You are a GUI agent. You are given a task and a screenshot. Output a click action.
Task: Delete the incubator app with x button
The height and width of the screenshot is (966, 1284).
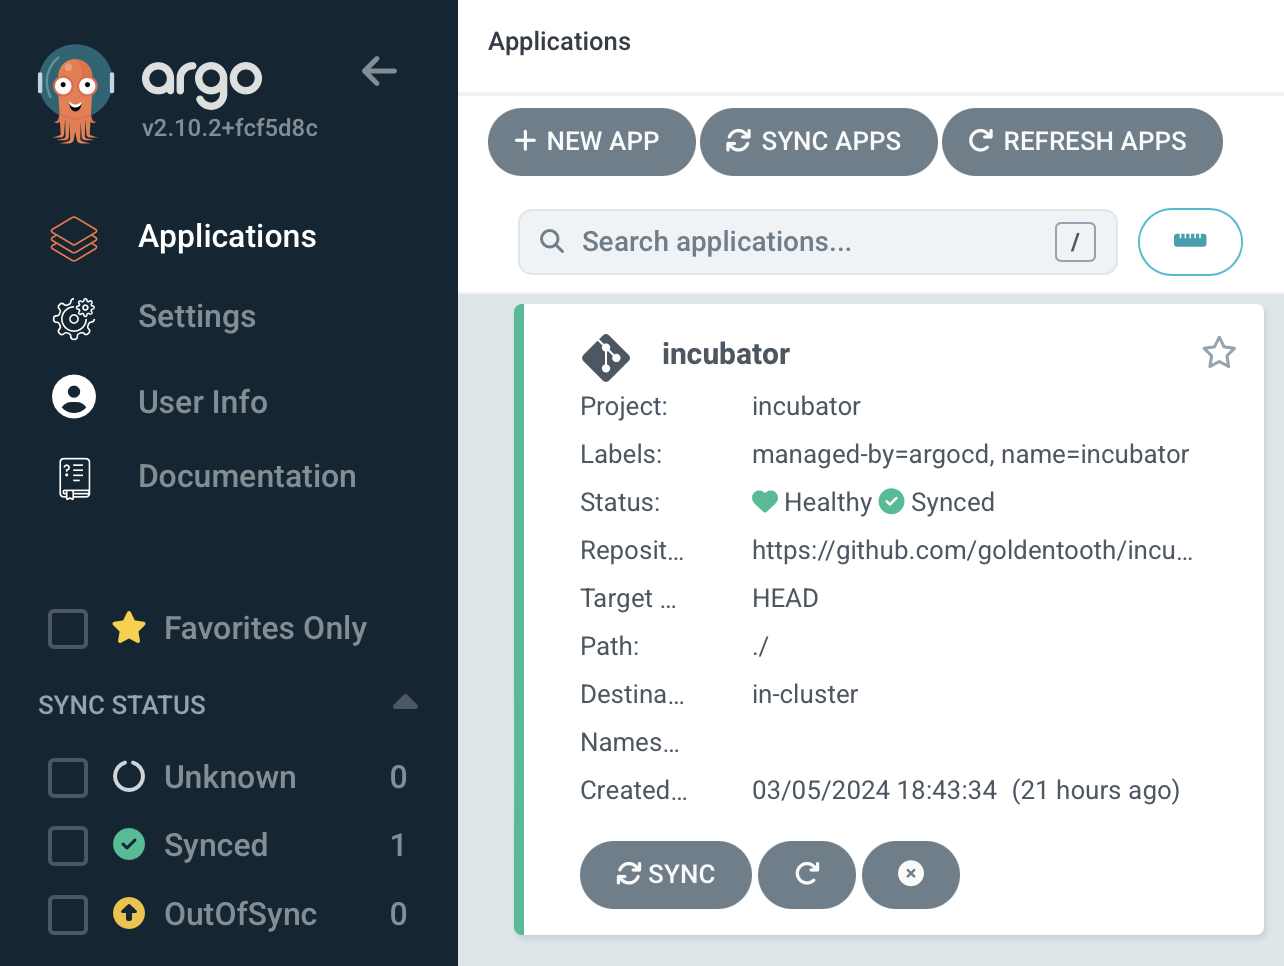click(x=911, y=874)
